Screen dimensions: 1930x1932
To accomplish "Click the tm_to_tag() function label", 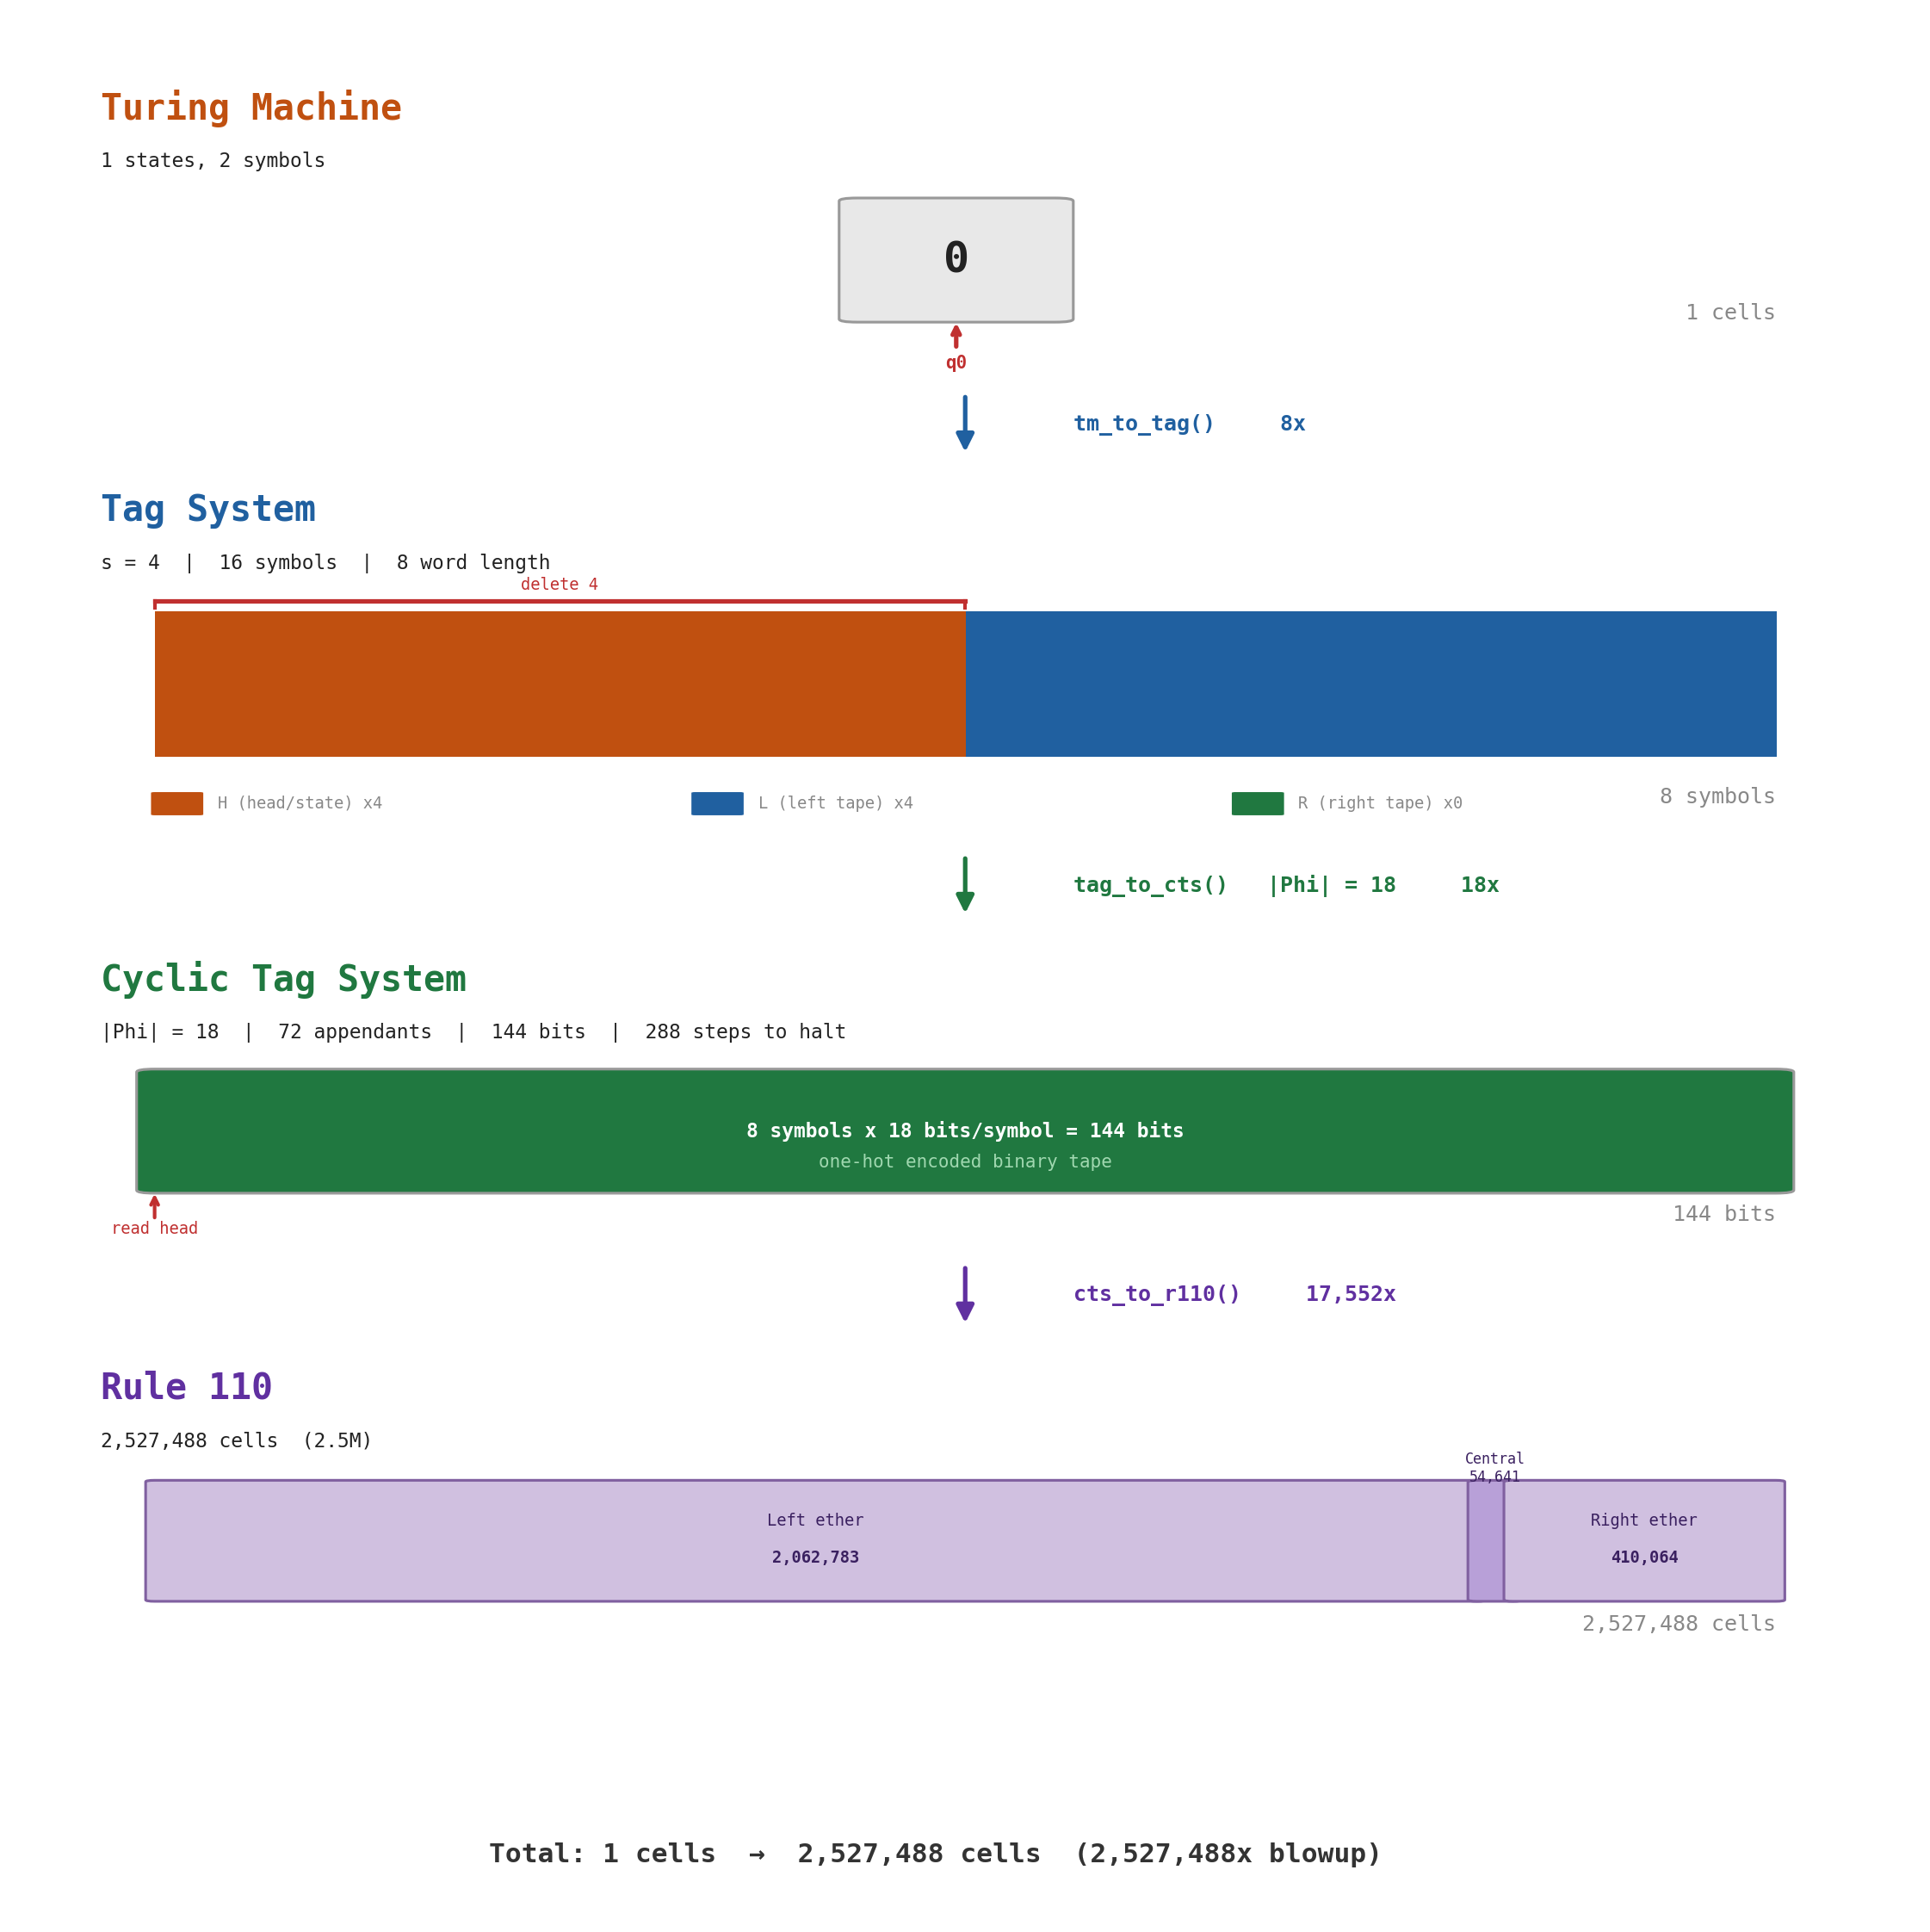I will (x=1143, y=424).
